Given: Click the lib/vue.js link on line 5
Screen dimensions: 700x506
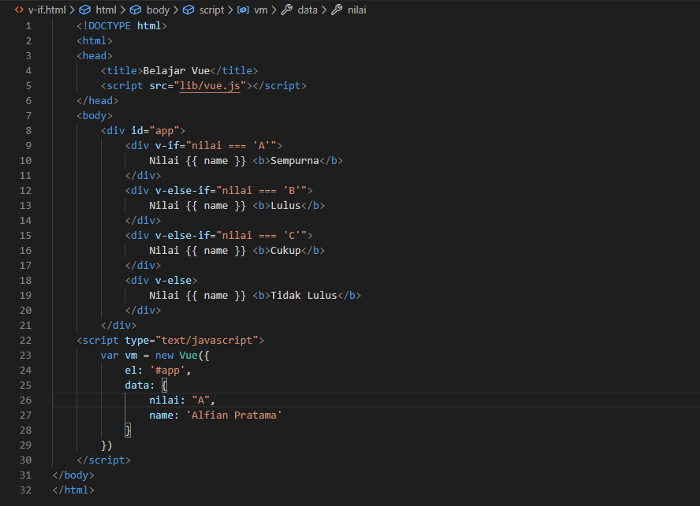Looking at the screenshot, I should coord(210,85).
